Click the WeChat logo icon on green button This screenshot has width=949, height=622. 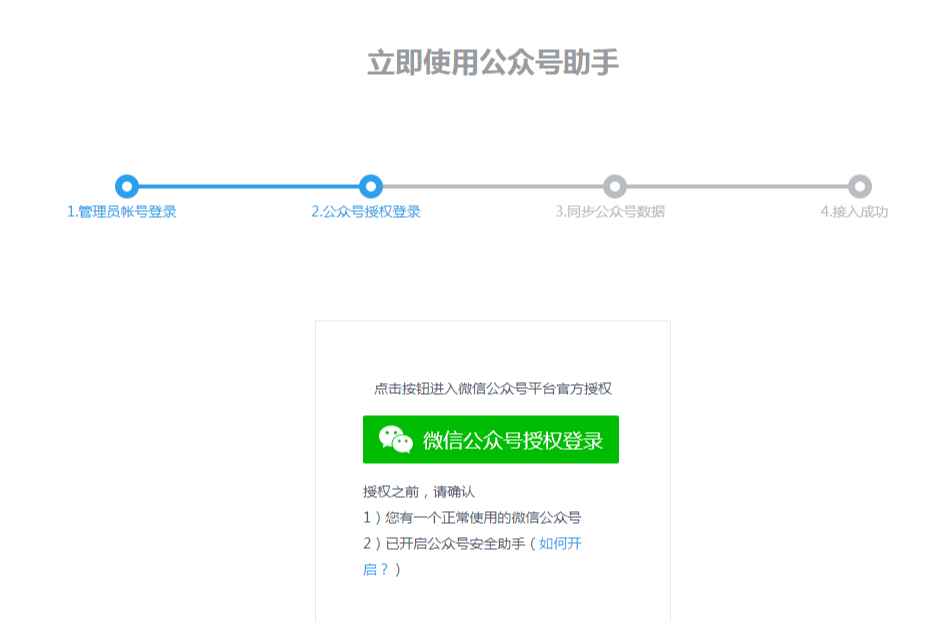click(396, 440)
